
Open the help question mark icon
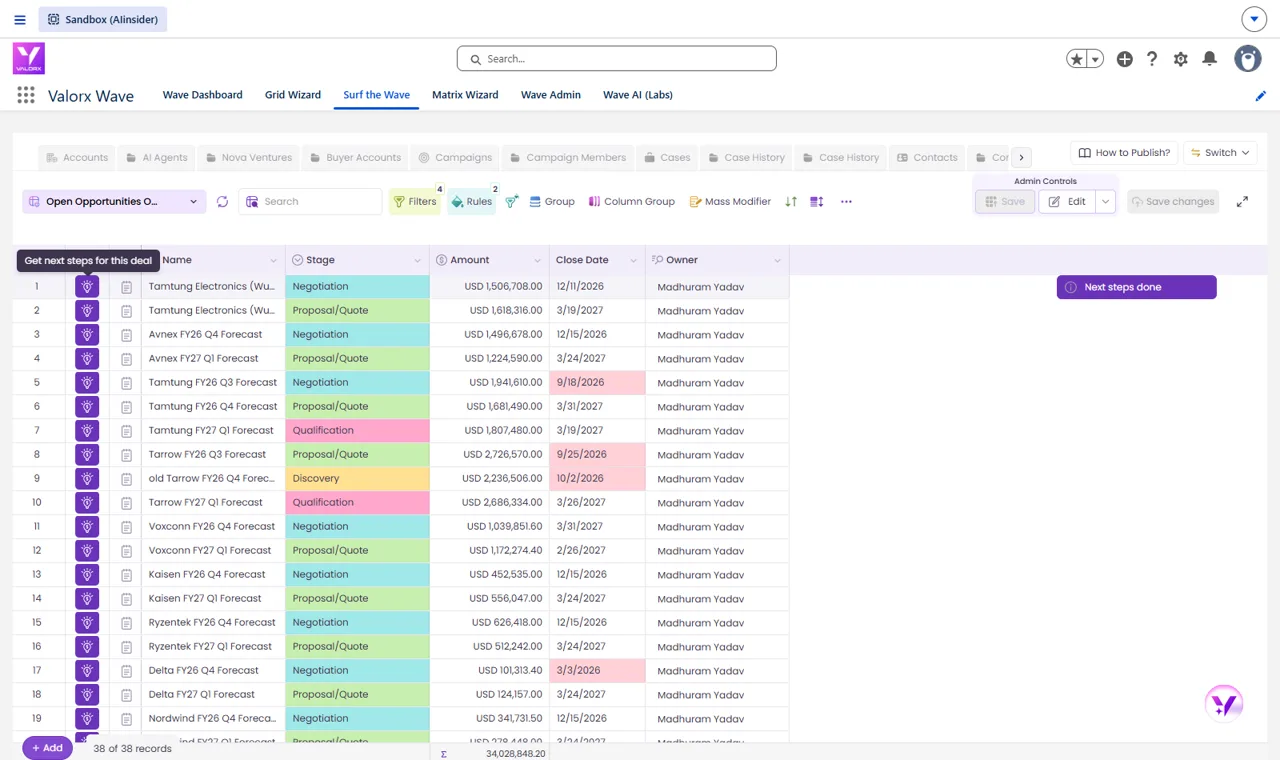[1152, 59]
